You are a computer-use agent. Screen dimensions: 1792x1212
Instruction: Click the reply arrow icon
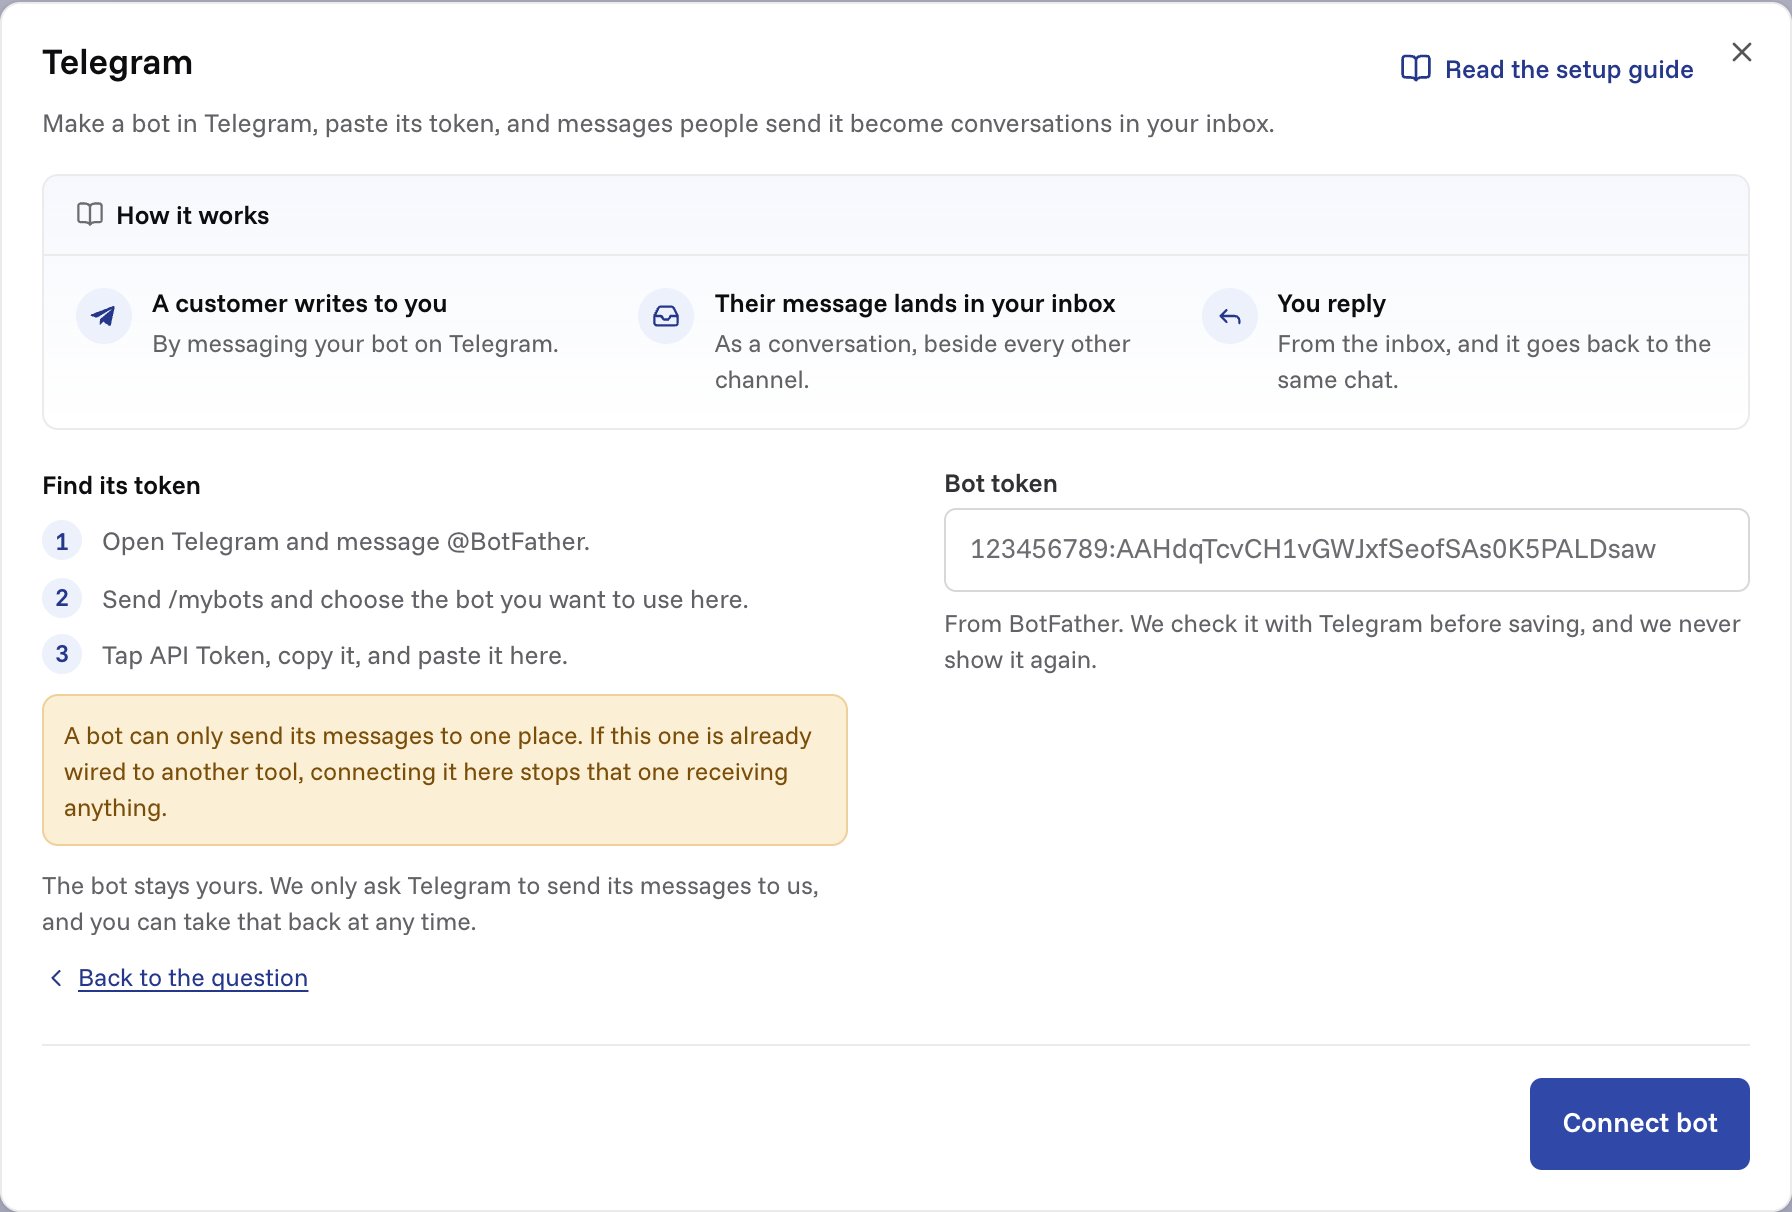pos(1229,316)
